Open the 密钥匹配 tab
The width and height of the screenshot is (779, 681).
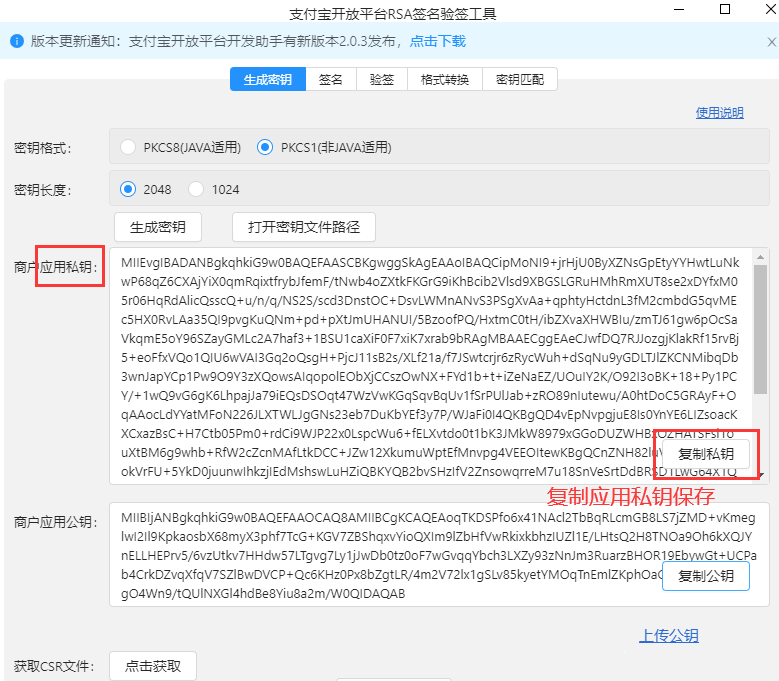click(x=520, y=79)
